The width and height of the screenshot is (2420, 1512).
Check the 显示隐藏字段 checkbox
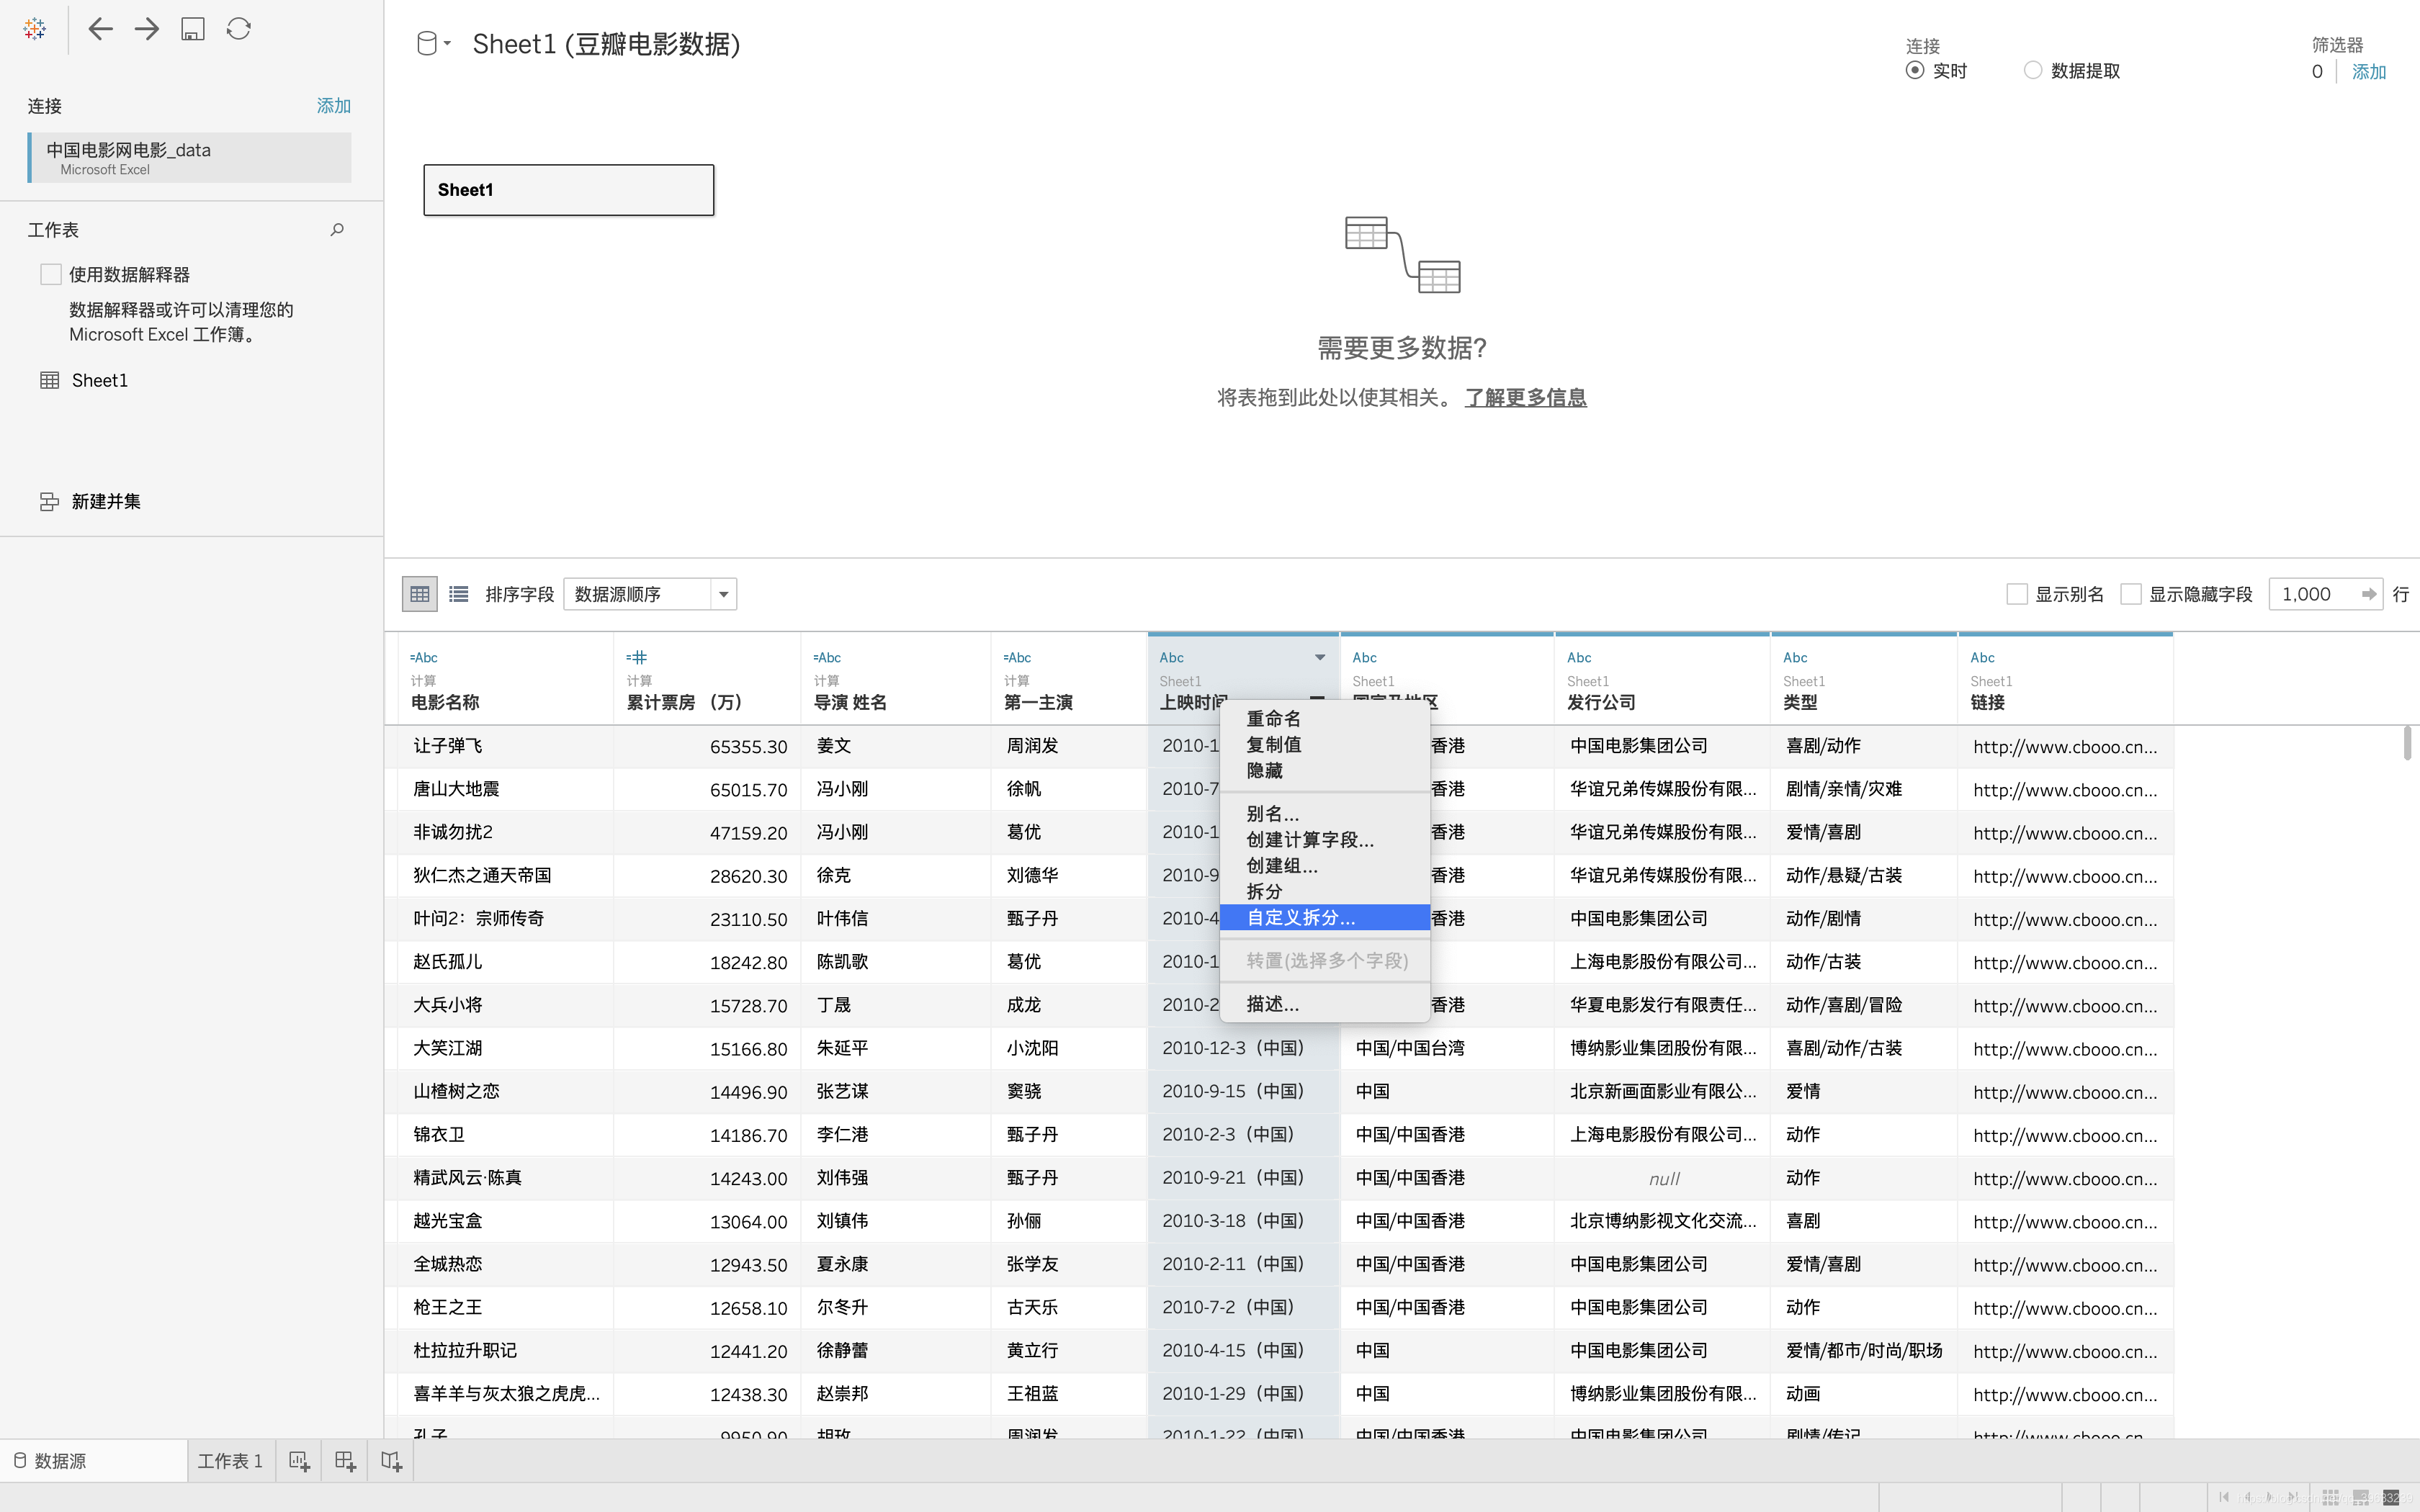[2131, 594]
